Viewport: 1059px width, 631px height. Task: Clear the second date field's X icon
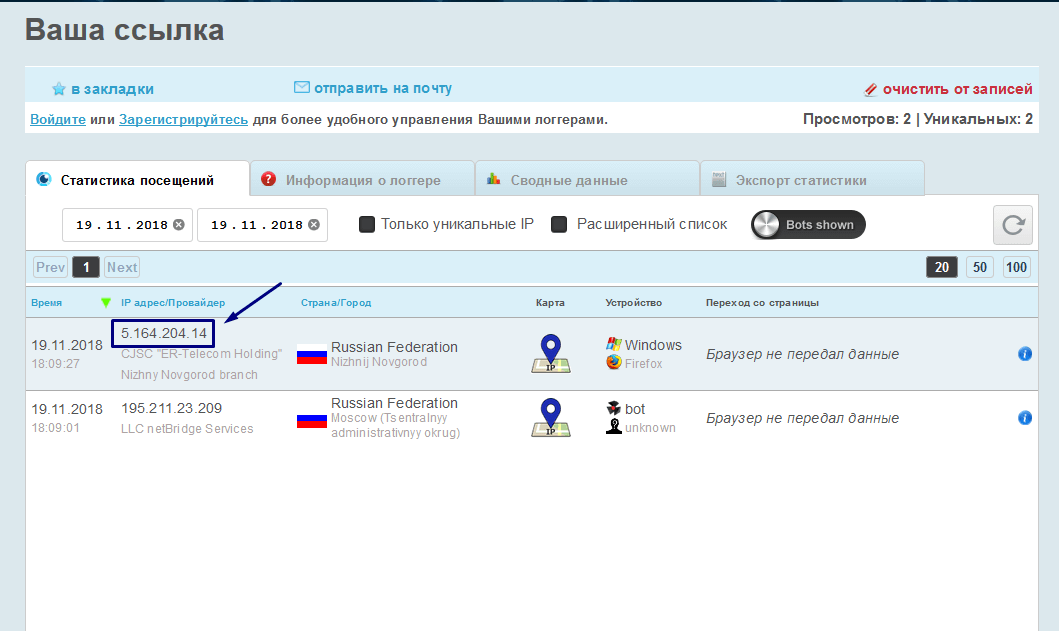tap(314, 225)
